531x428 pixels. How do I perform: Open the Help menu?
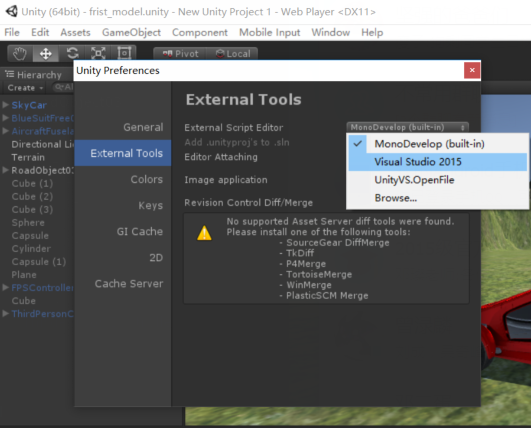tap(372, 33)
